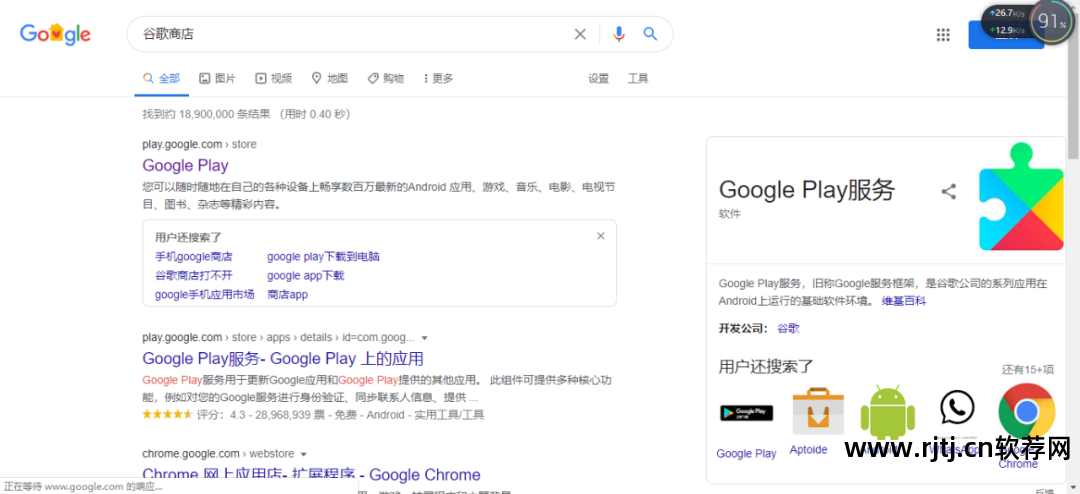Search suggestion google play下载到电脑
Screen dimensions: 1080x494
click(323, 256)
